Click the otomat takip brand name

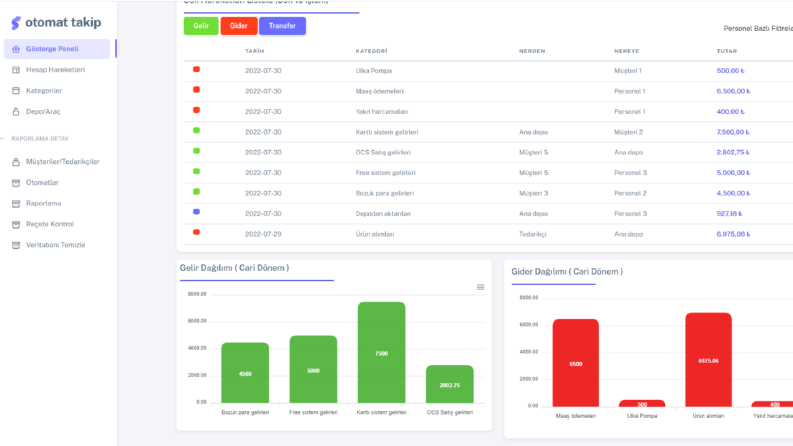point(63,22)
